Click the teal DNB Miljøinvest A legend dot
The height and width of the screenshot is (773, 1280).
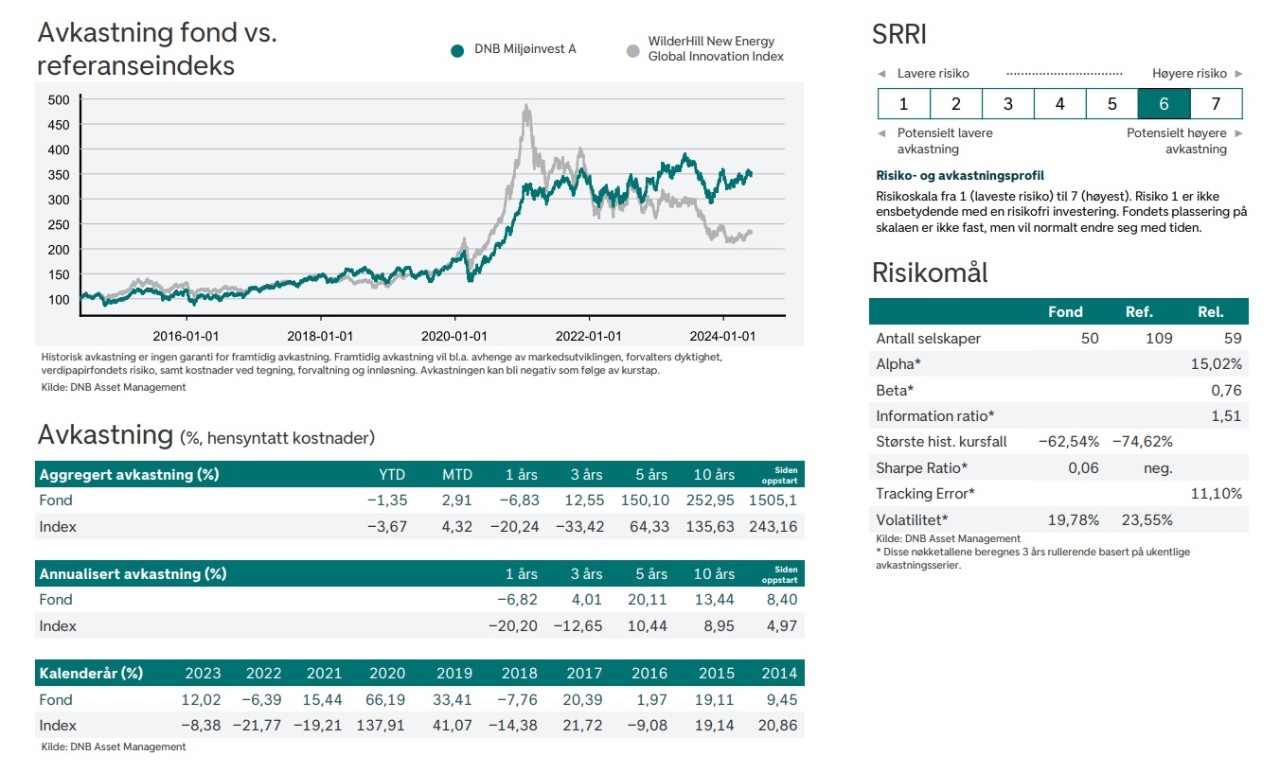coord(457,50)
